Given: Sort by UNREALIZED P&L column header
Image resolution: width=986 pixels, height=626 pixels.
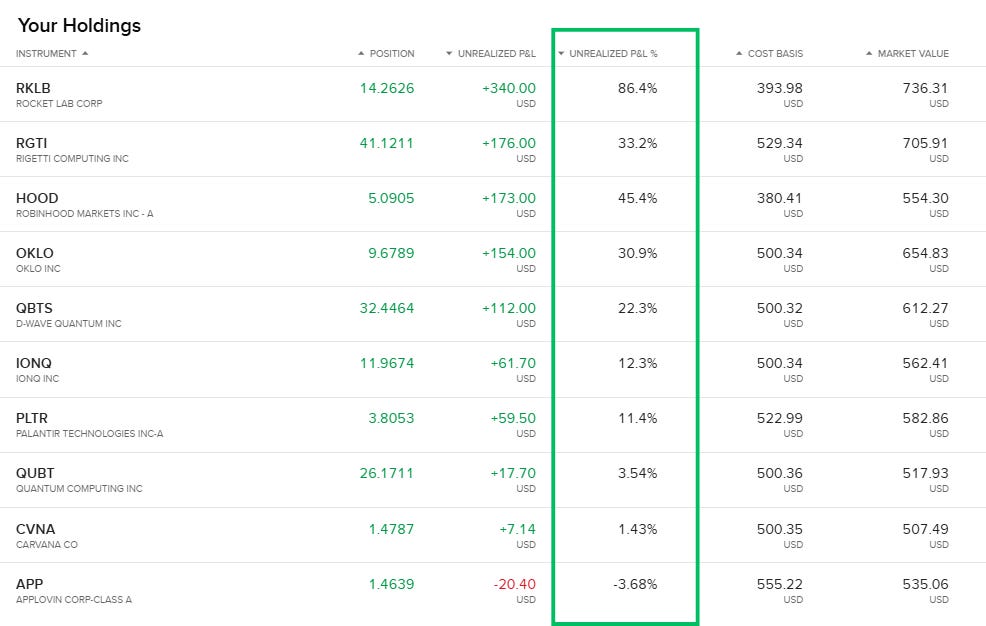Looking at the screenshot, I should point(497,53).
